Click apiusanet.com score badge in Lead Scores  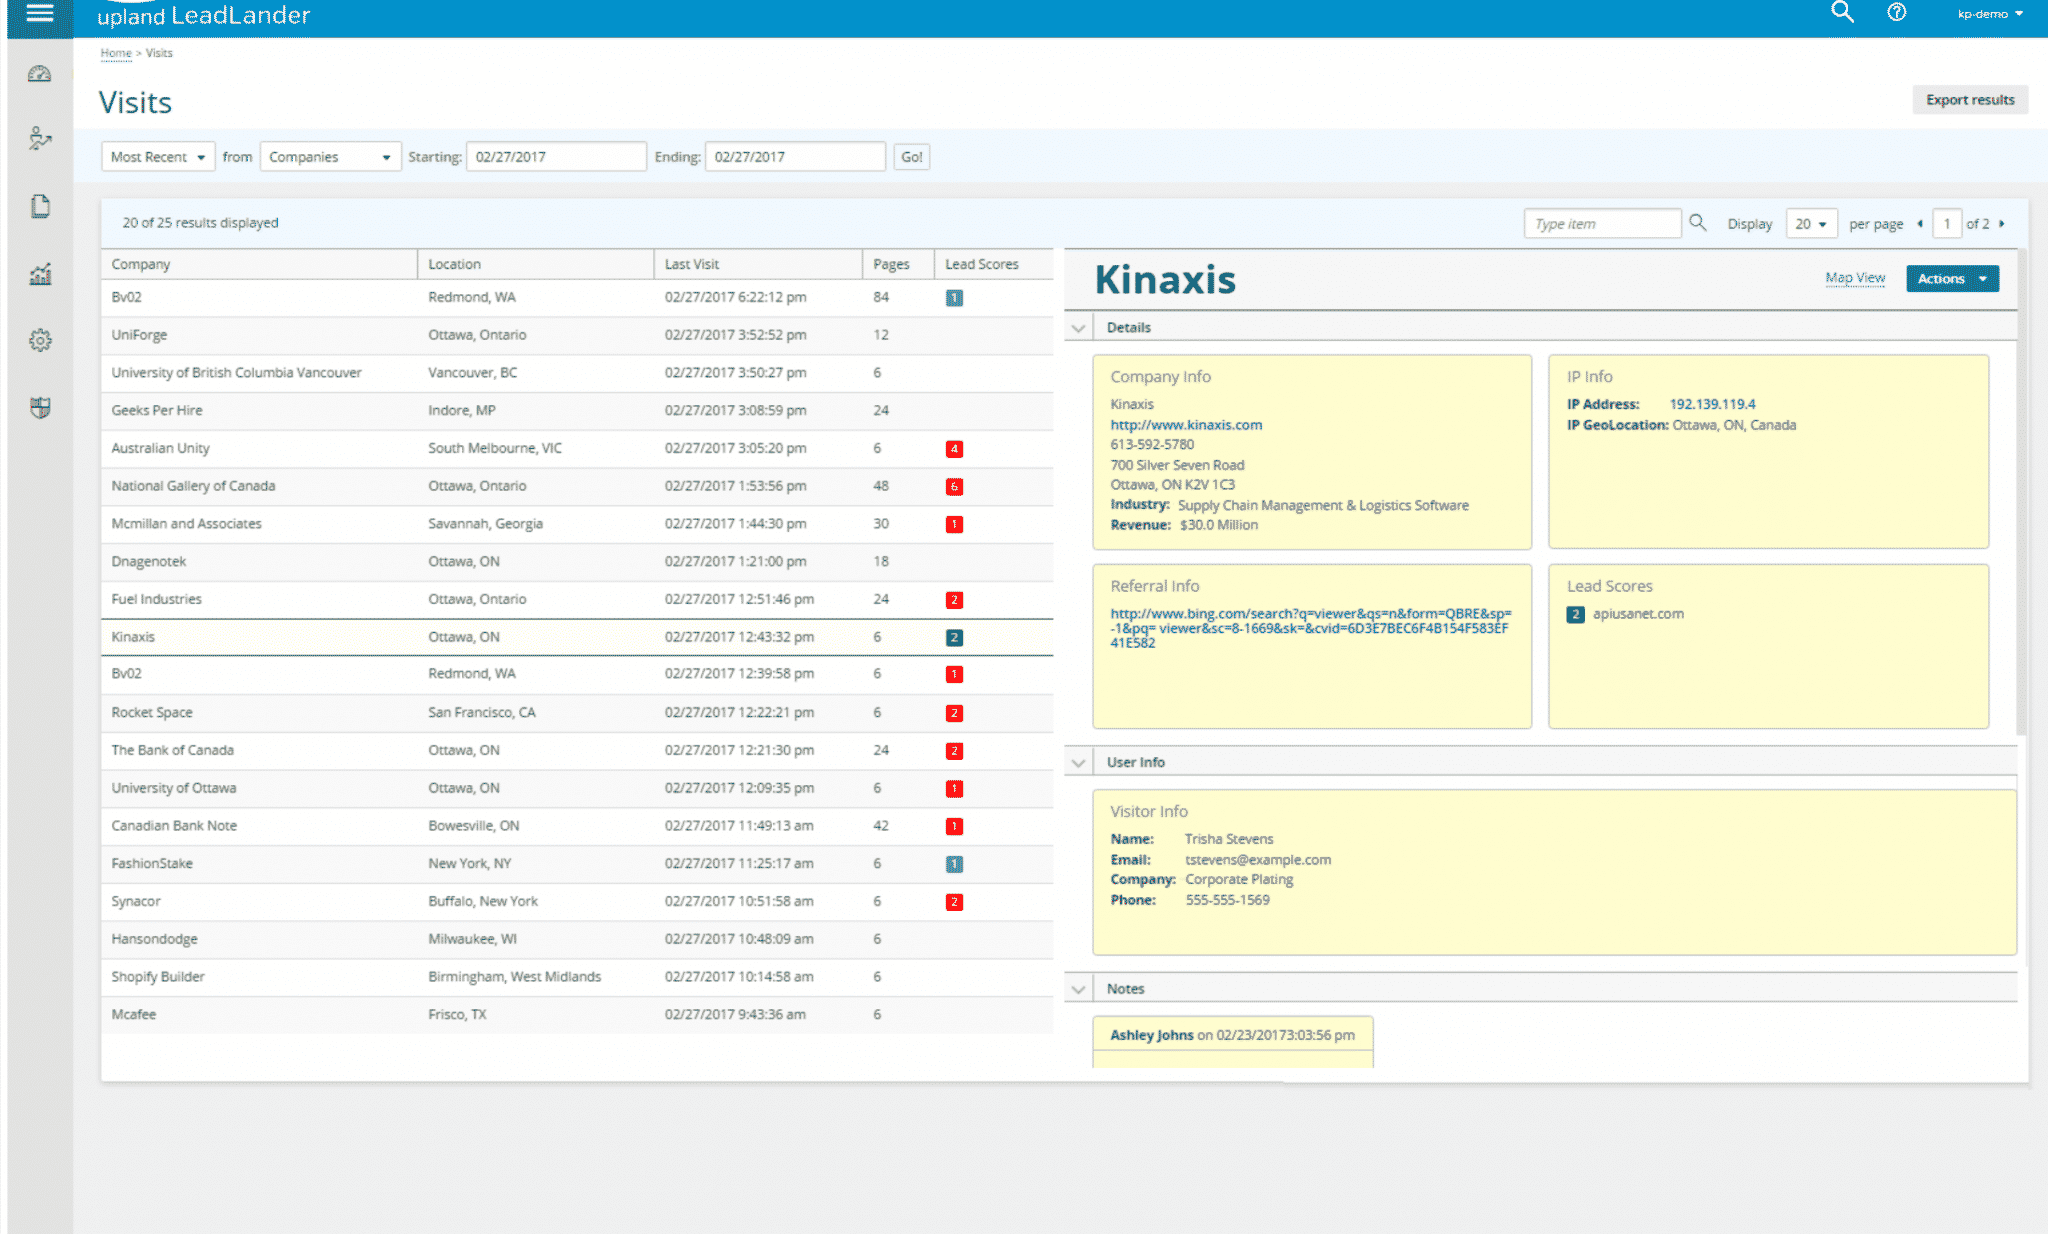pos(1575,614)
